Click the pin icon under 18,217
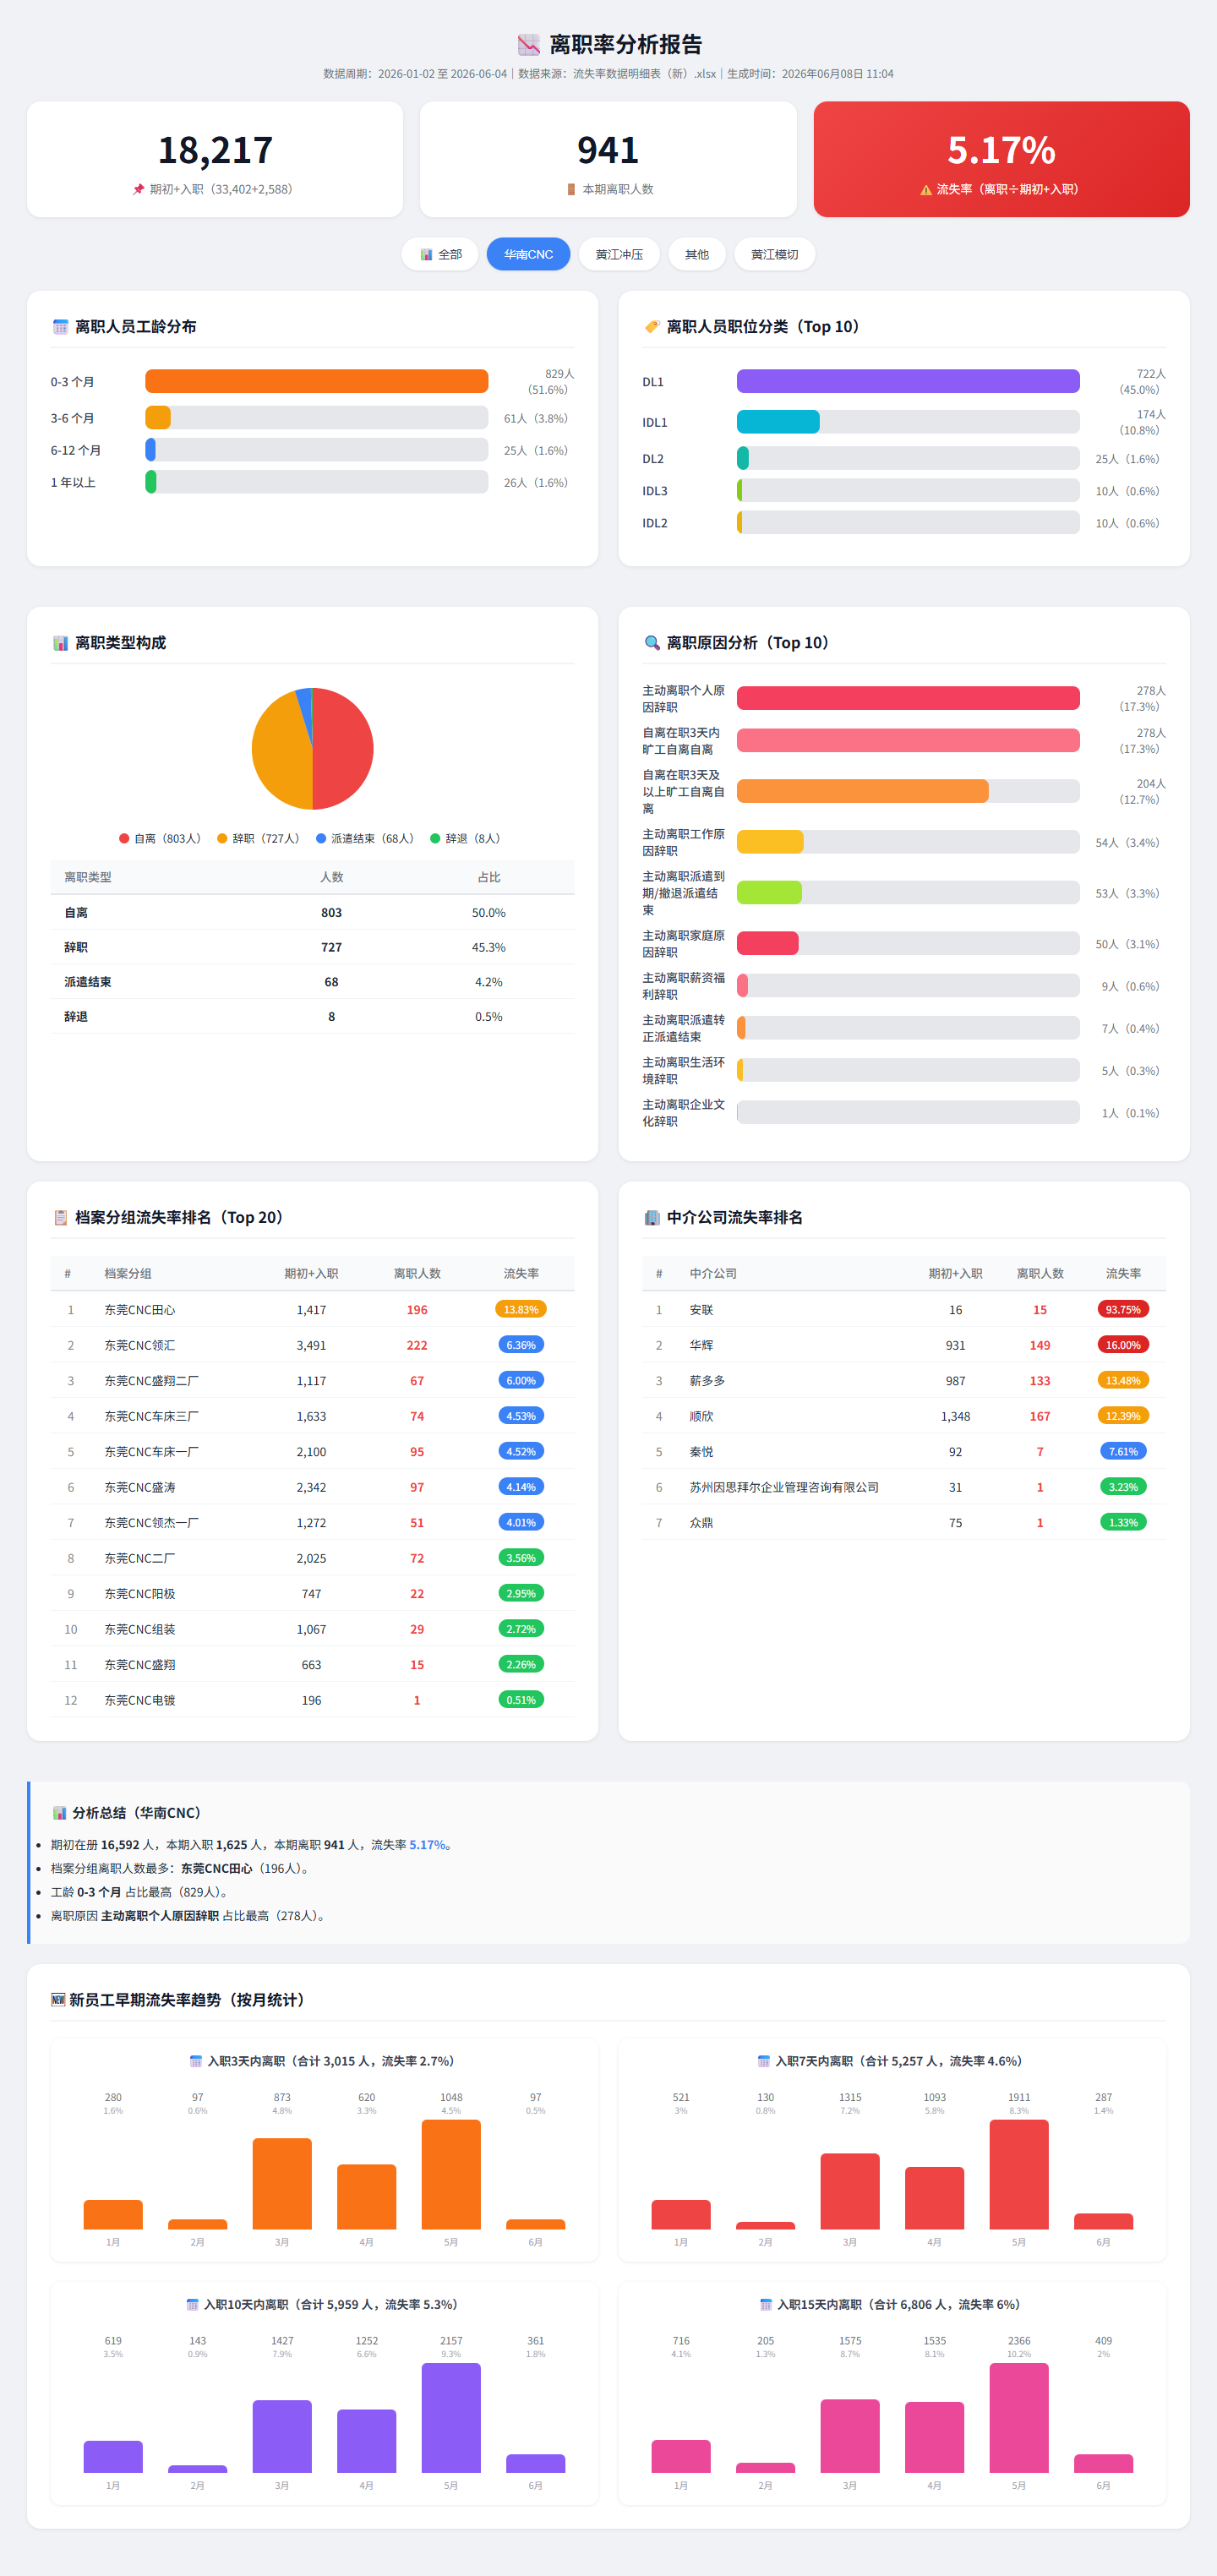The image size is (1217, 2576). pos(139,189)
